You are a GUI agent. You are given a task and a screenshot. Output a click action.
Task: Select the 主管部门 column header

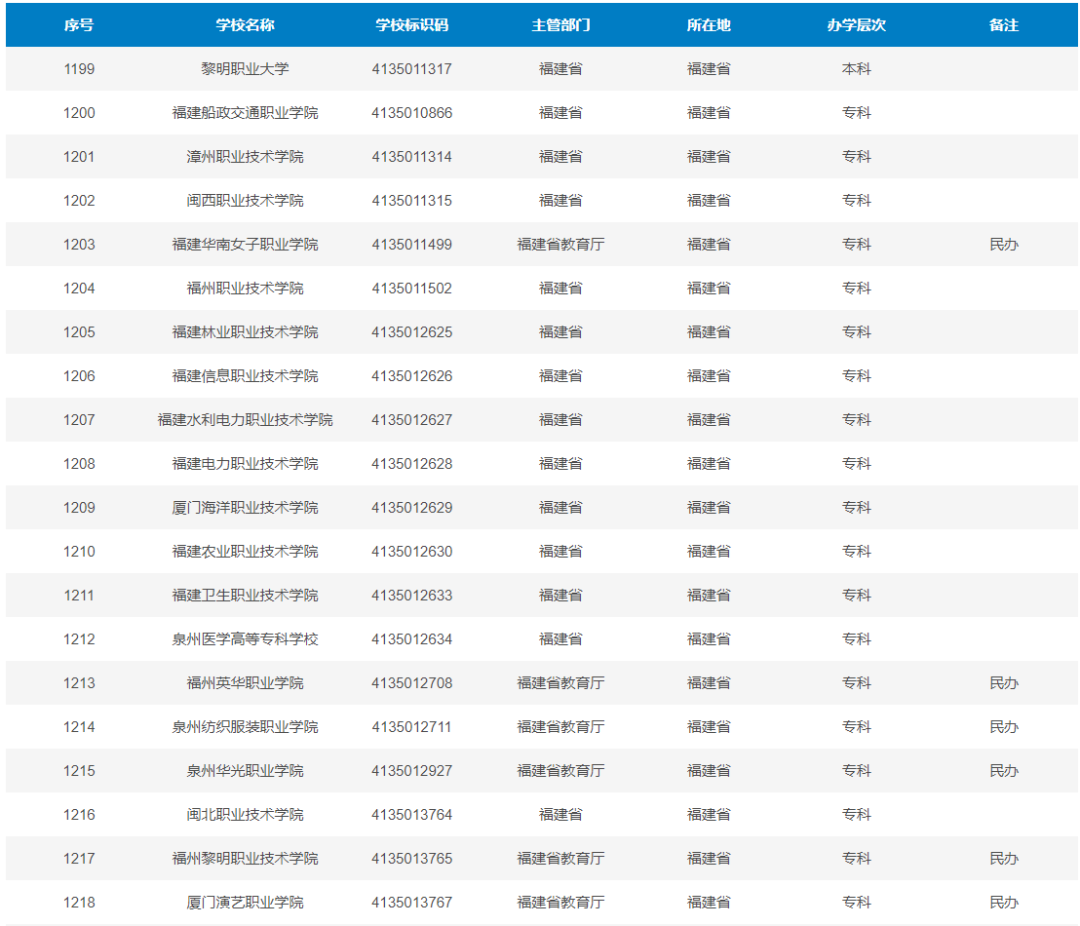click(x=560, y=25)
